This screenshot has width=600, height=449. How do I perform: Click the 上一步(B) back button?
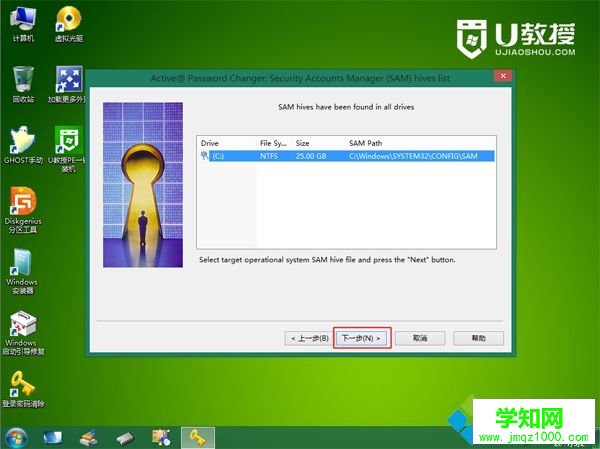coord(309,338)
